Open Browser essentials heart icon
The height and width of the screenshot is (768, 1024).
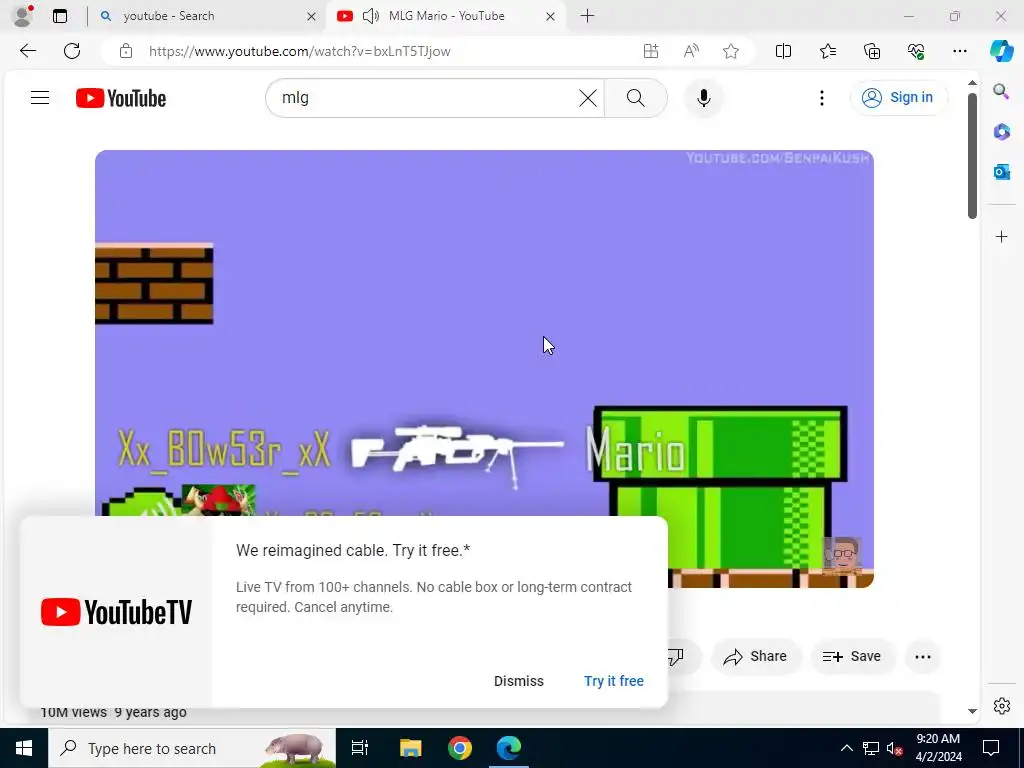[x=916, y=51]
